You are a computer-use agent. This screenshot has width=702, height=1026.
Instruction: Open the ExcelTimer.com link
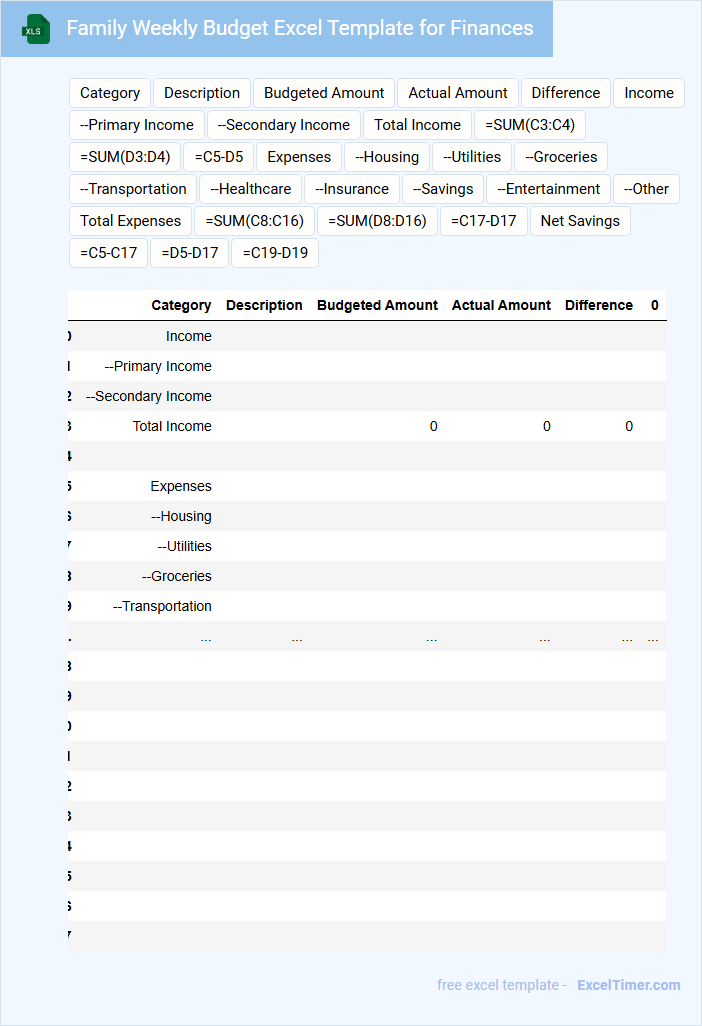[x=628, y=985]
